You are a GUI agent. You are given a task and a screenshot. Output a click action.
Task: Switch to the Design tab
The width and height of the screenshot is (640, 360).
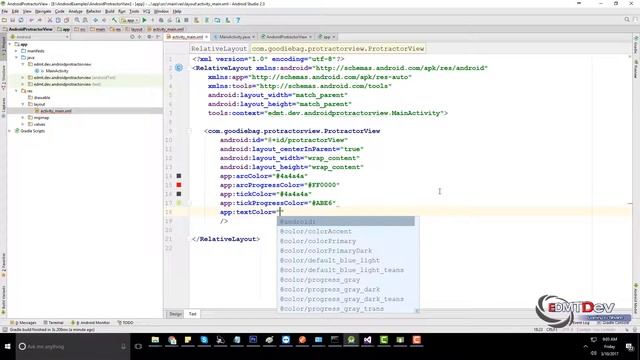click(176, 314)
